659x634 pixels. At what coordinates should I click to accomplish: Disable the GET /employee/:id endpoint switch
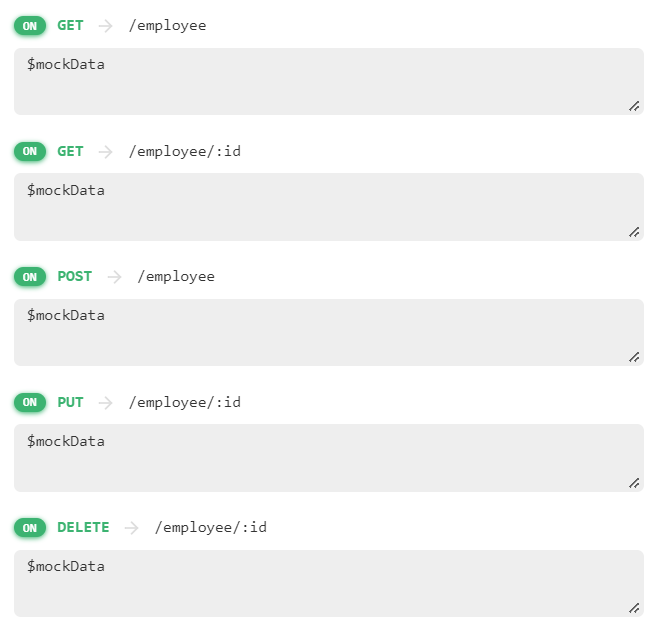point(30,151)
